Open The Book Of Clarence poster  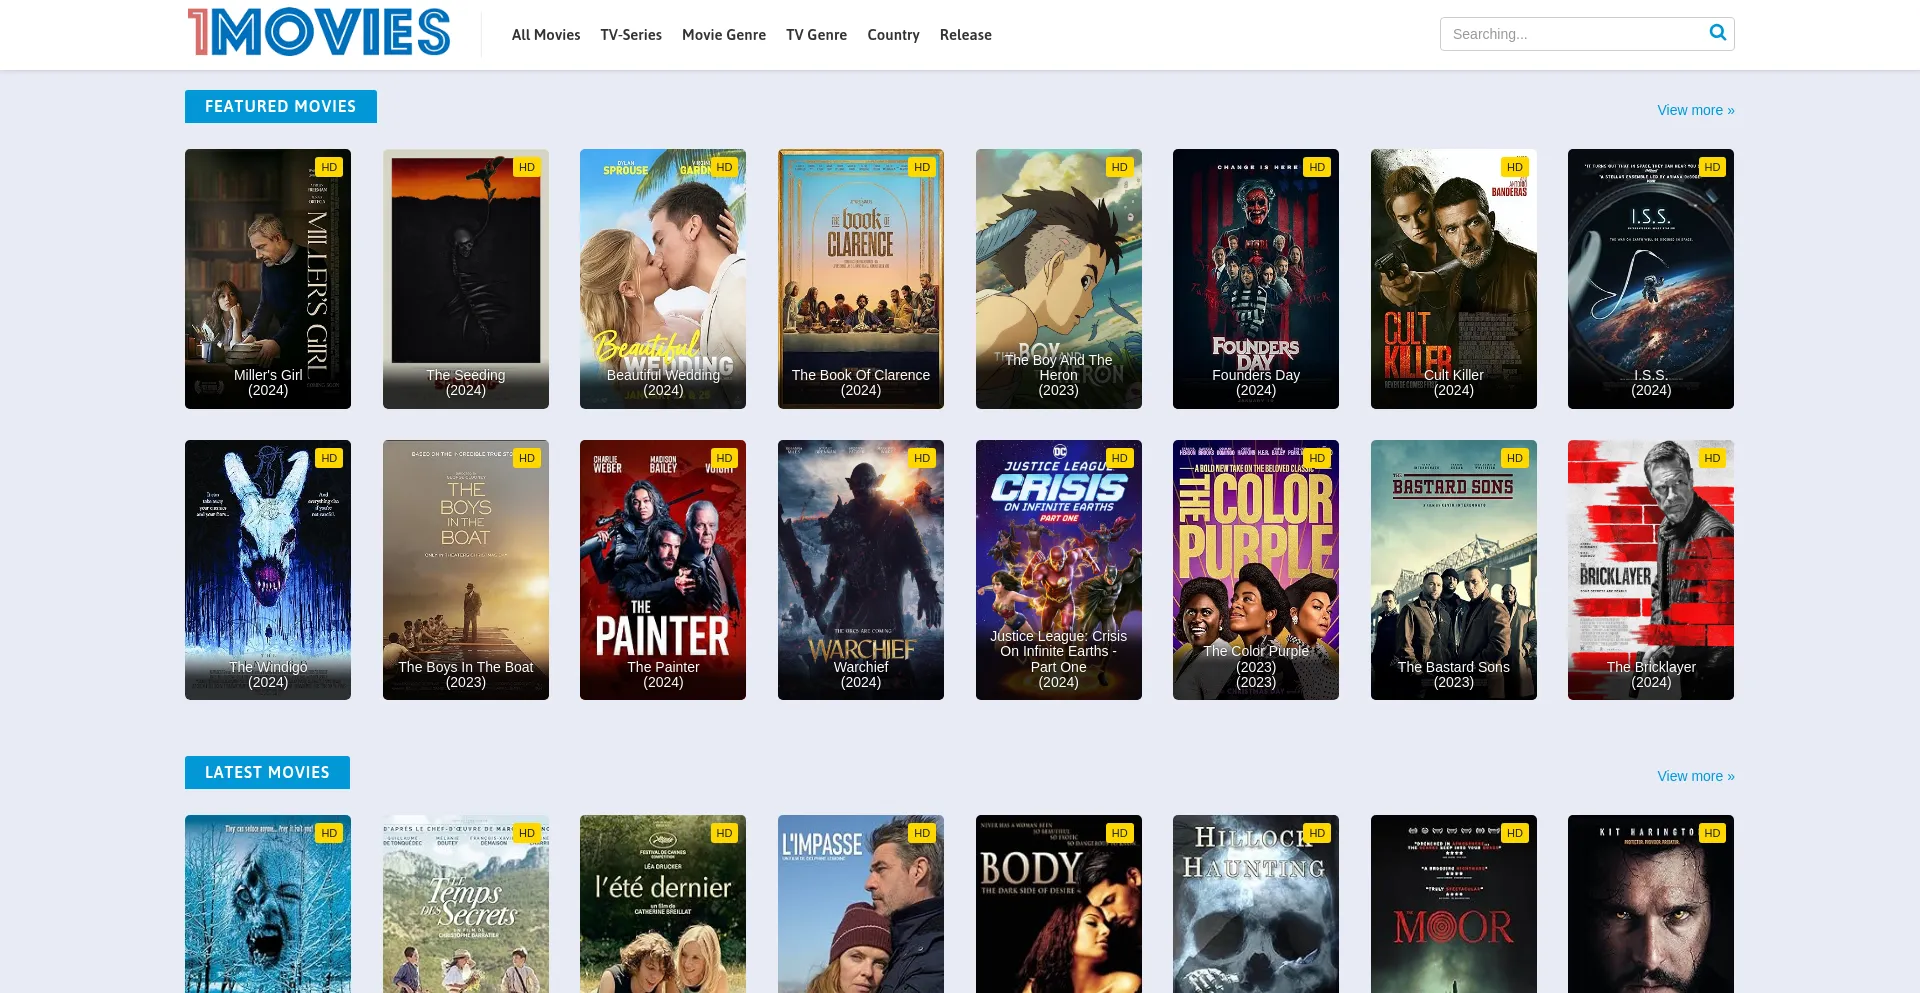click(861, 279)
